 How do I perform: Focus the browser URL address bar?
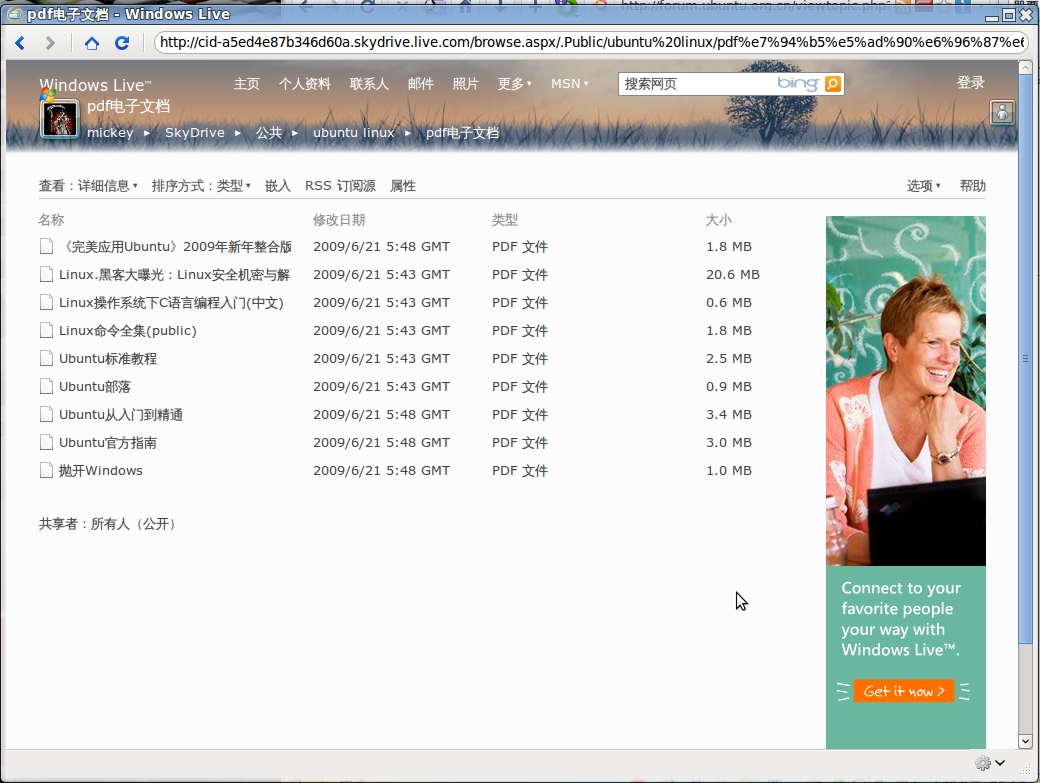(x=592, y=42)
